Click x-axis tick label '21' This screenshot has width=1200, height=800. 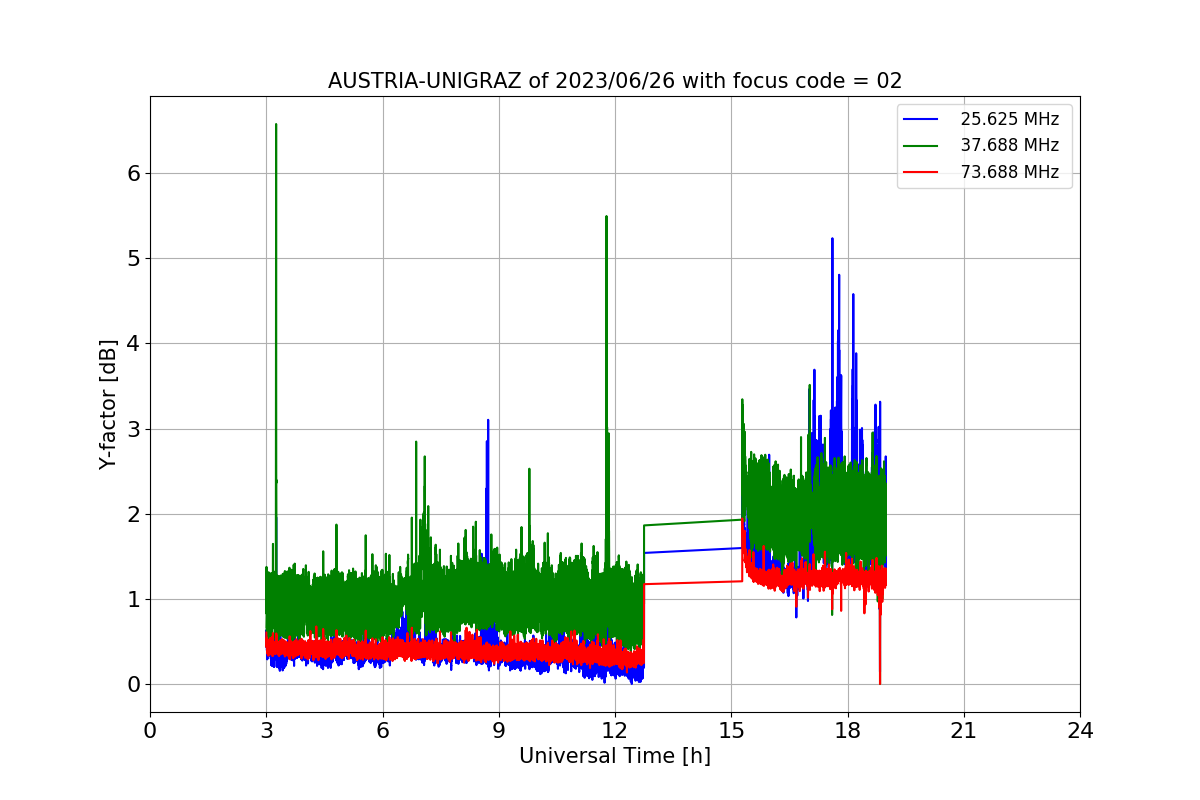point(964,731)
